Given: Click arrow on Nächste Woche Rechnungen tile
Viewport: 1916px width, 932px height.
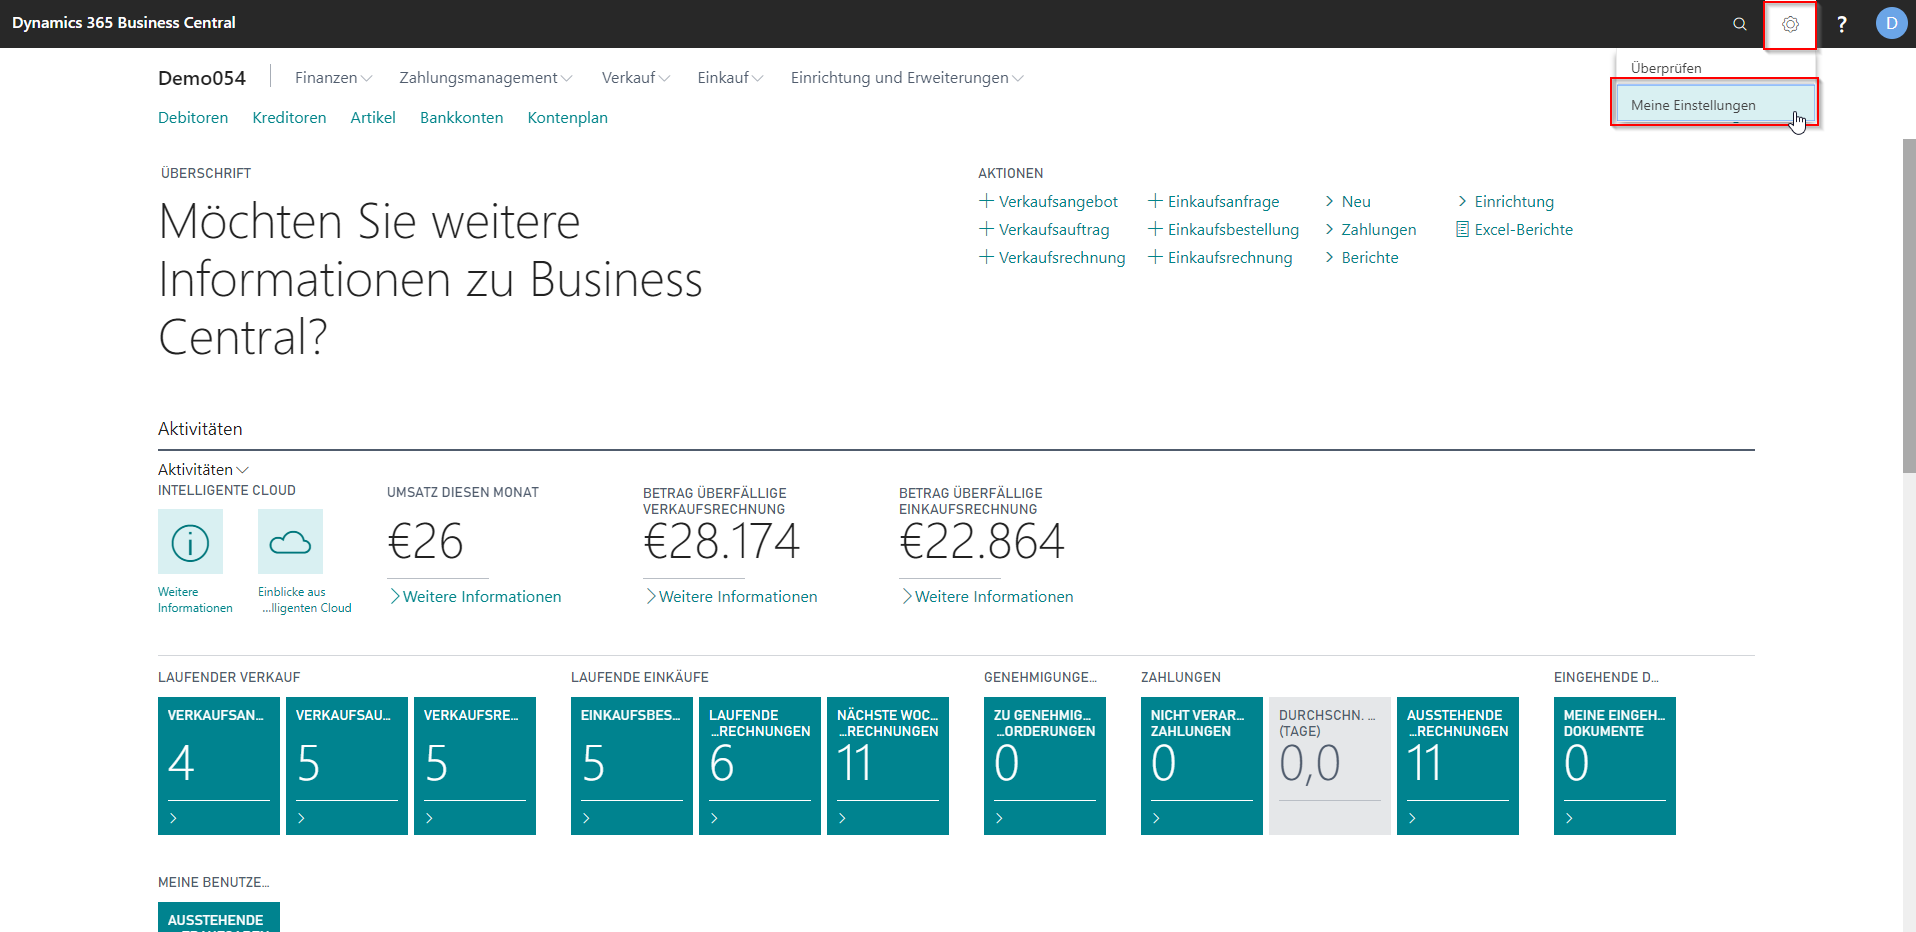Looking at the screenshot, I should [x=842, y=818].
